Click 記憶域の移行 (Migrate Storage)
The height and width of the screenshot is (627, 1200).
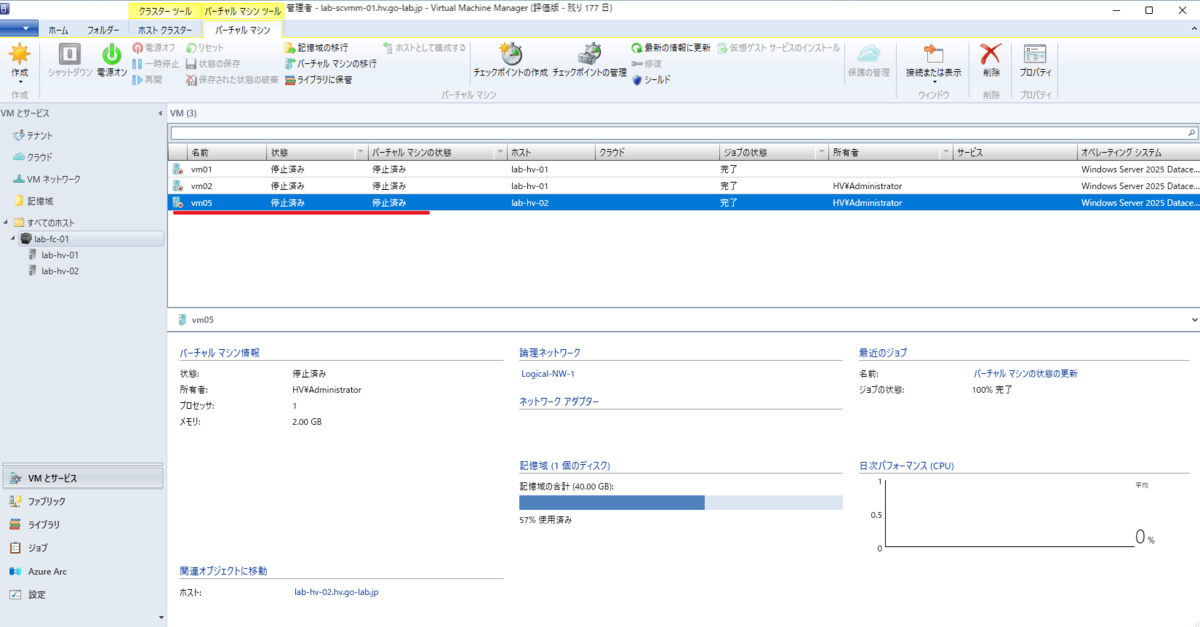click(x=316, y=48)
